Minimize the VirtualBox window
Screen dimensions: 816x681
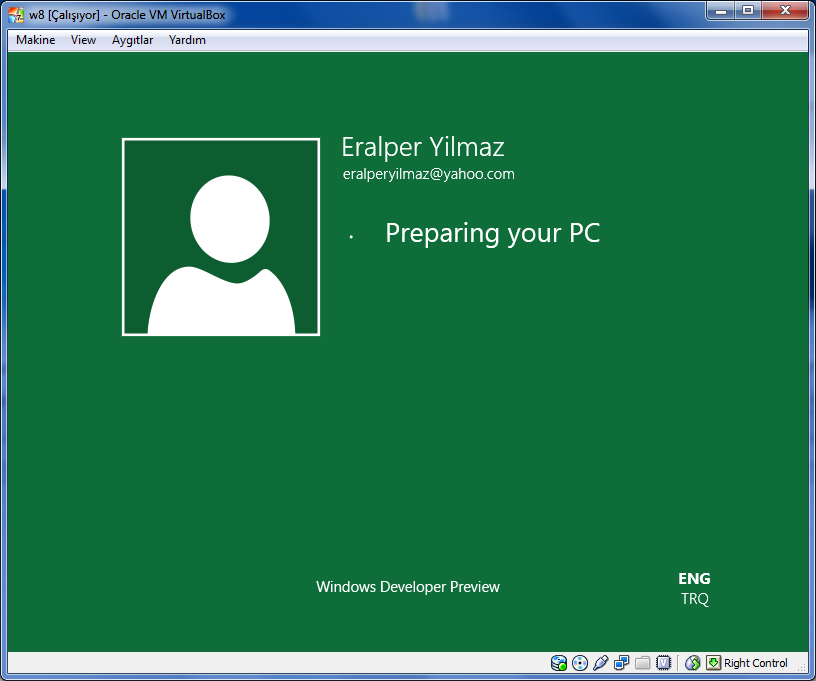click(x=721, y=10)
